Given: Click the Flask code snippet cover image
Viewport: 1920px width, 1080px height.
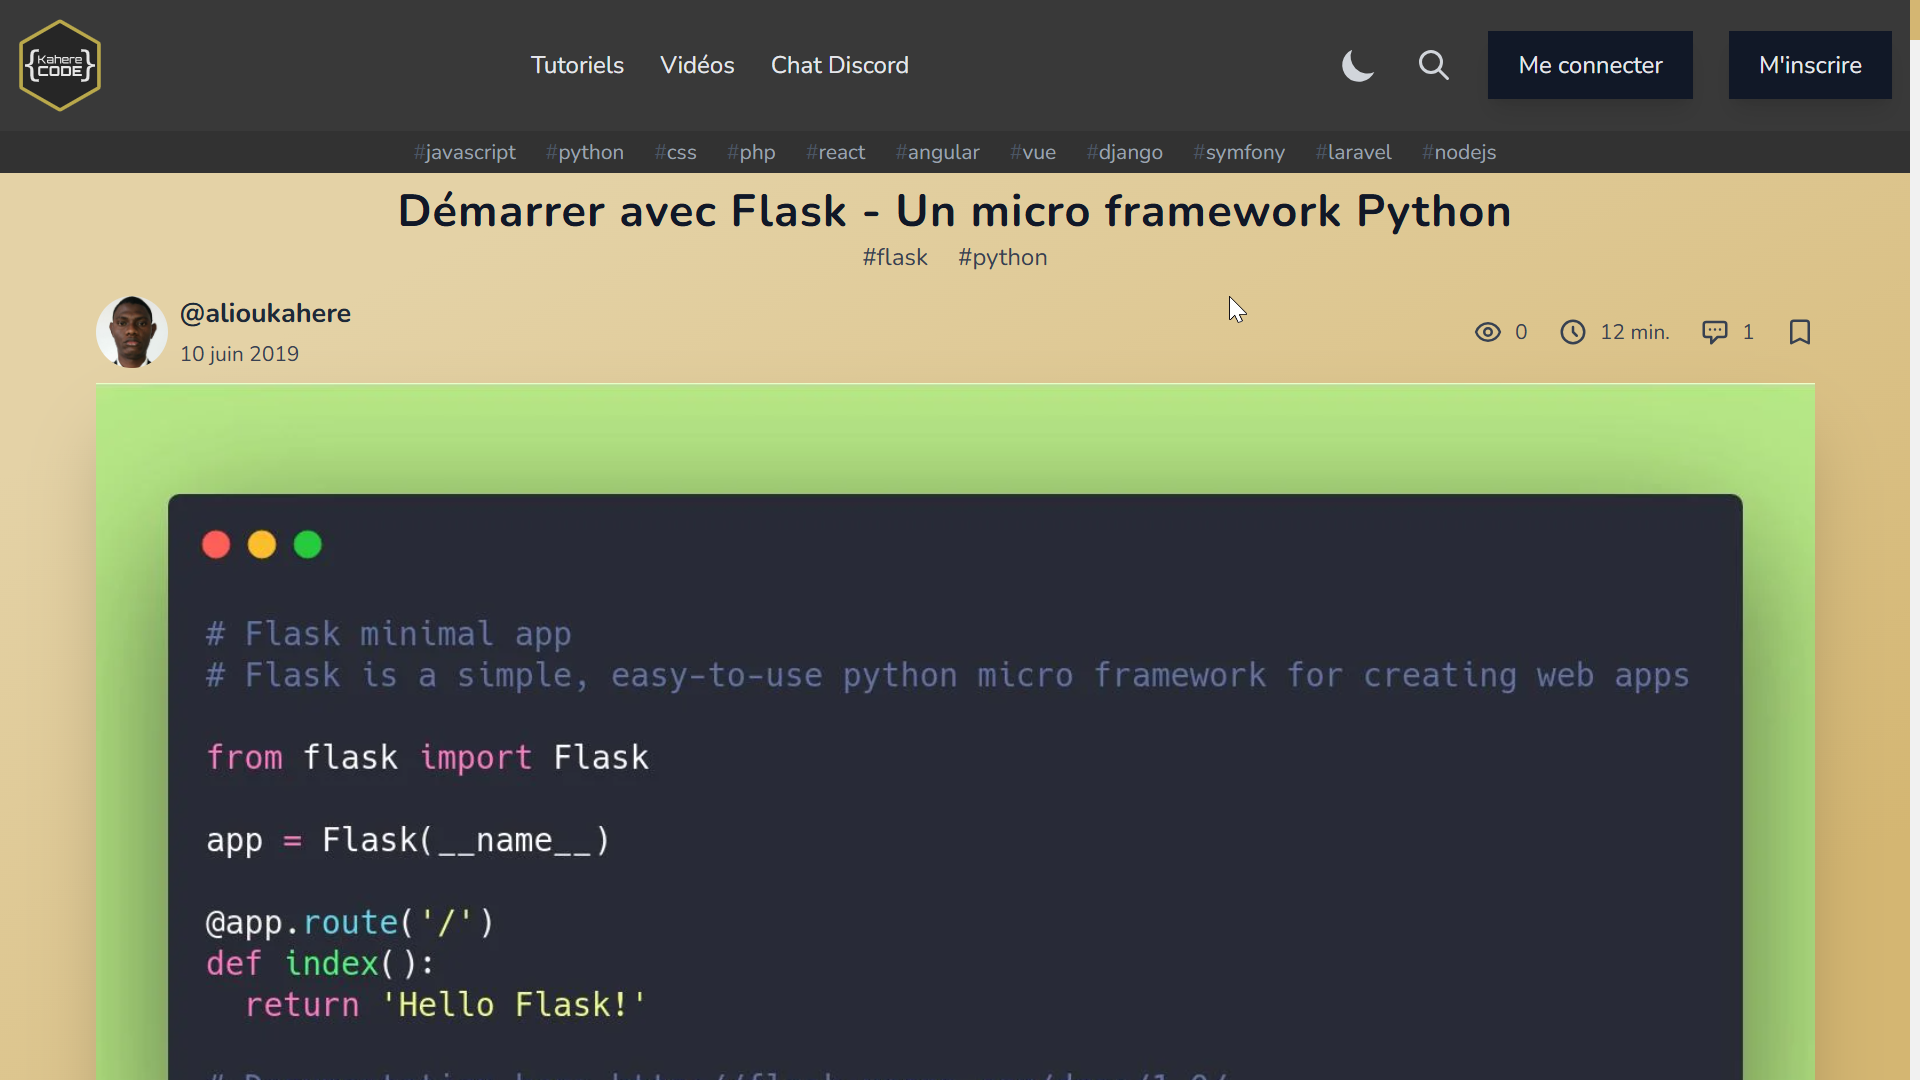Looking at the screenshot, I should [x=955, y=732].
